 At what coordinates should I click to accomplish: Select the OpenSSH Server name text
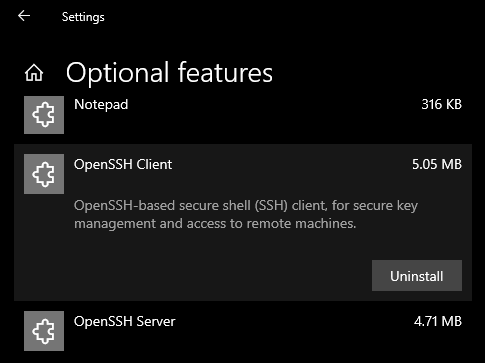(x=125, y=321)
